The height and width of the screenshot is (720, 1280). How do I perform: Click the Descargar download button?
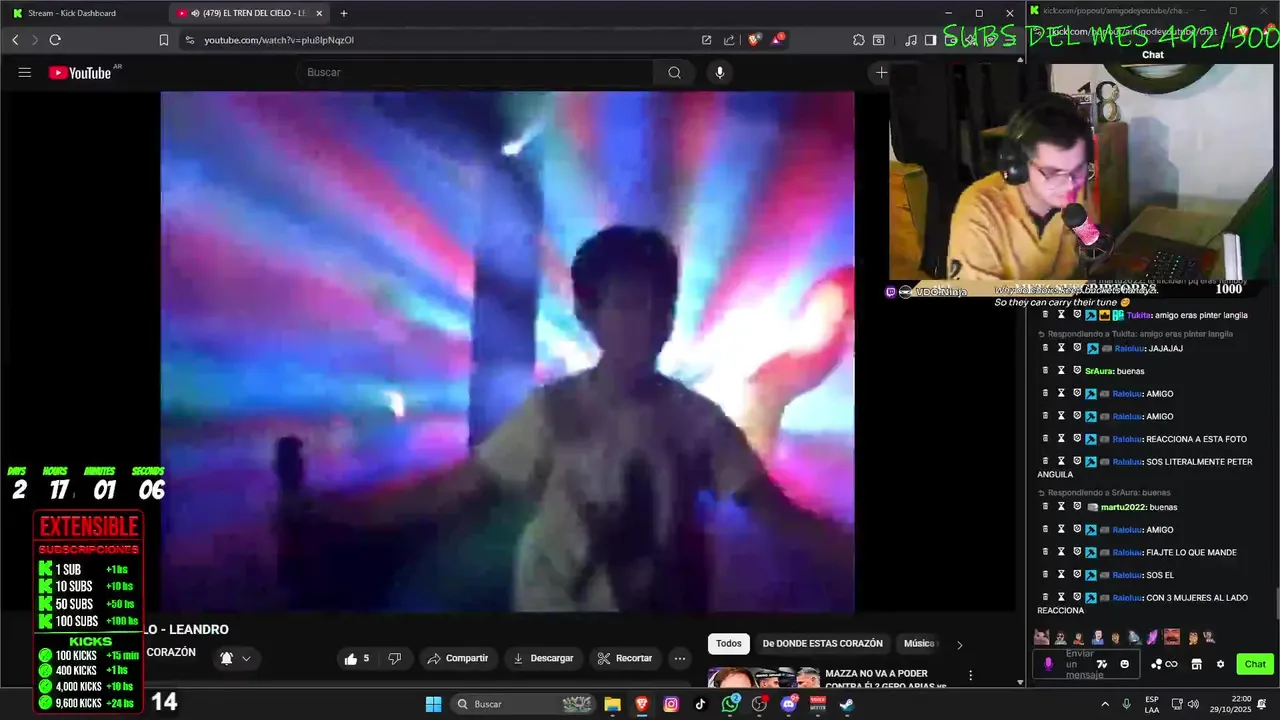543,658
